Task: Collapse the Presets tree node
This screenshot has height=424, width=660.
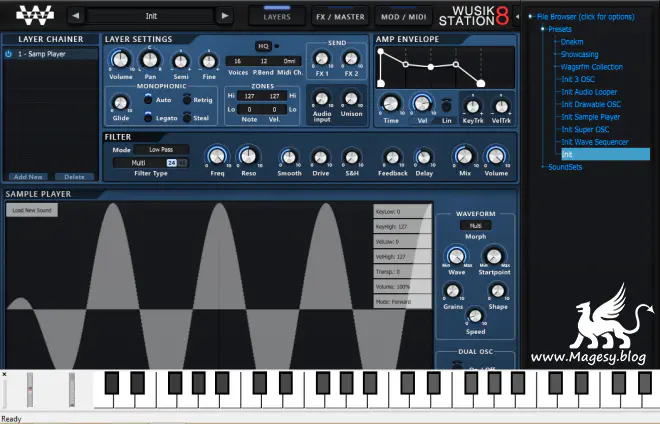Action: [x=543, y=29]
